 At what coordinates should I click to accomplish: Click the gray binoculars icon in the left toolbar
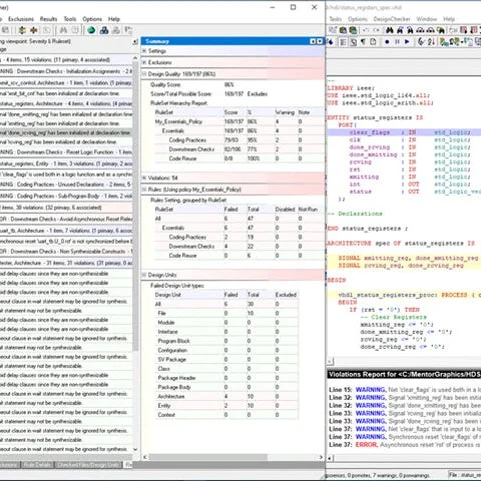tap(63, 30)
